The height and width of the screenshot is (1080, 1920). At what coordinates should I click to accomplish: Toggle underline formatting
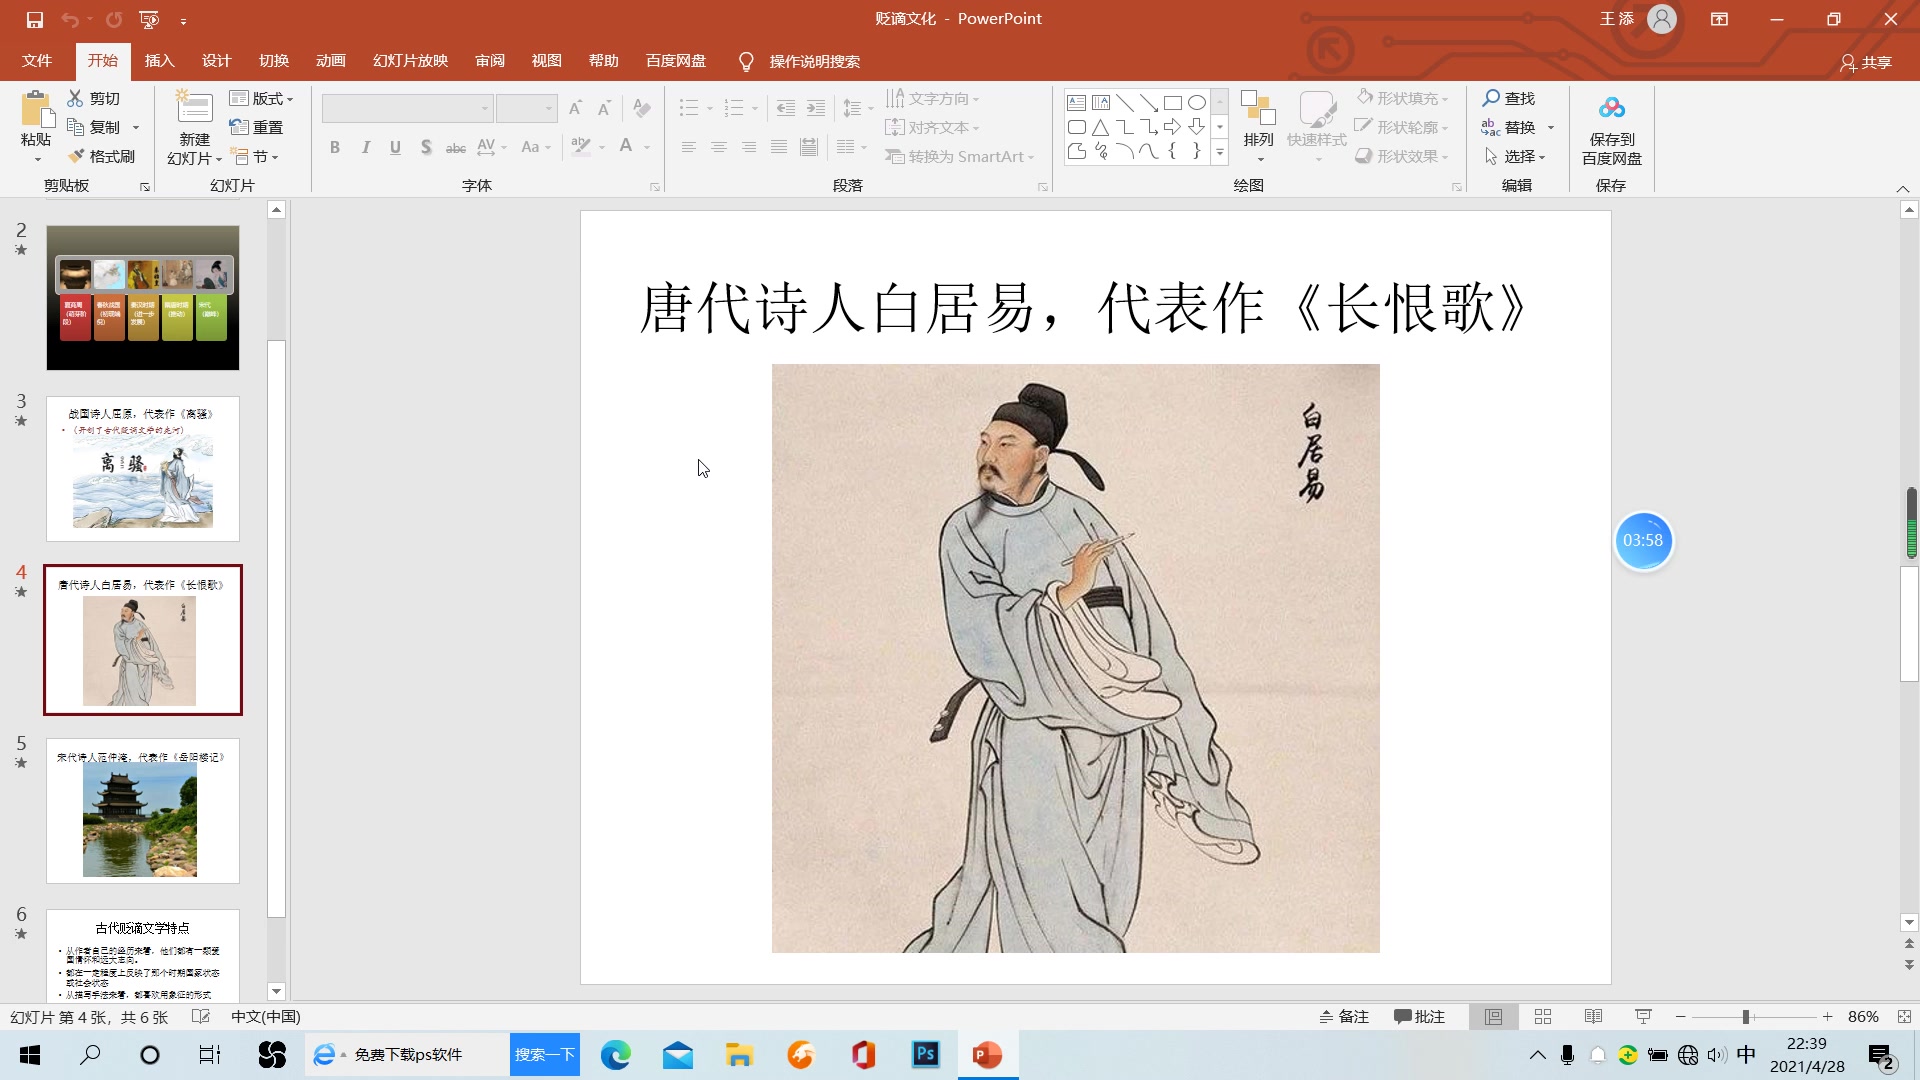tap(396, 147)
